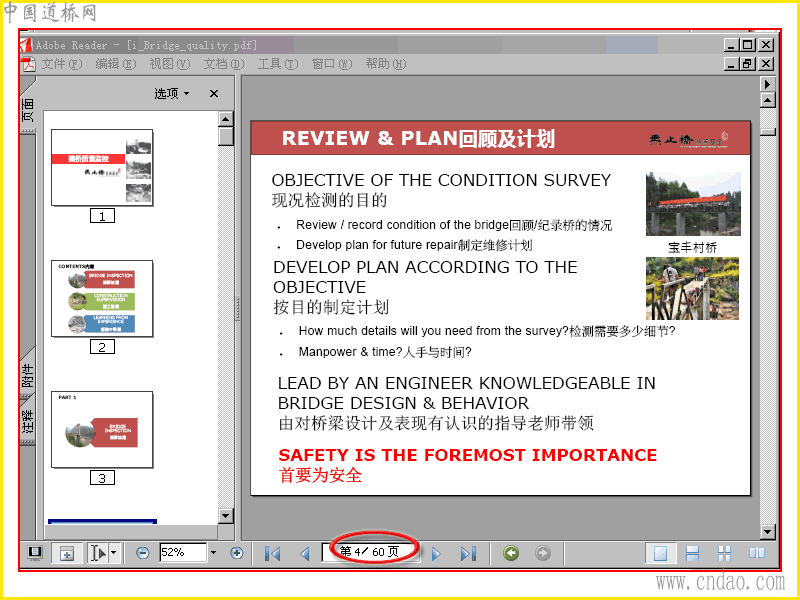Go to the first page

click(272, 553)
